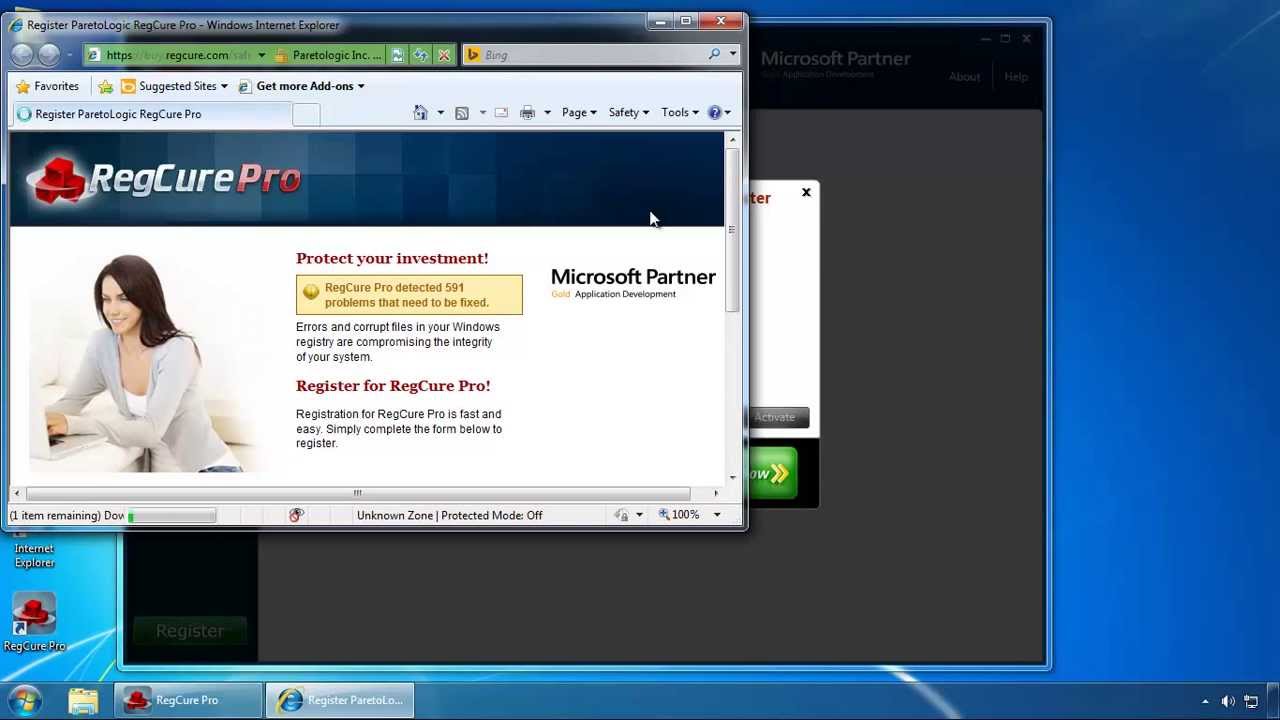
Task: Open the Help question-mark icon
Action: [x=714, y=113]
